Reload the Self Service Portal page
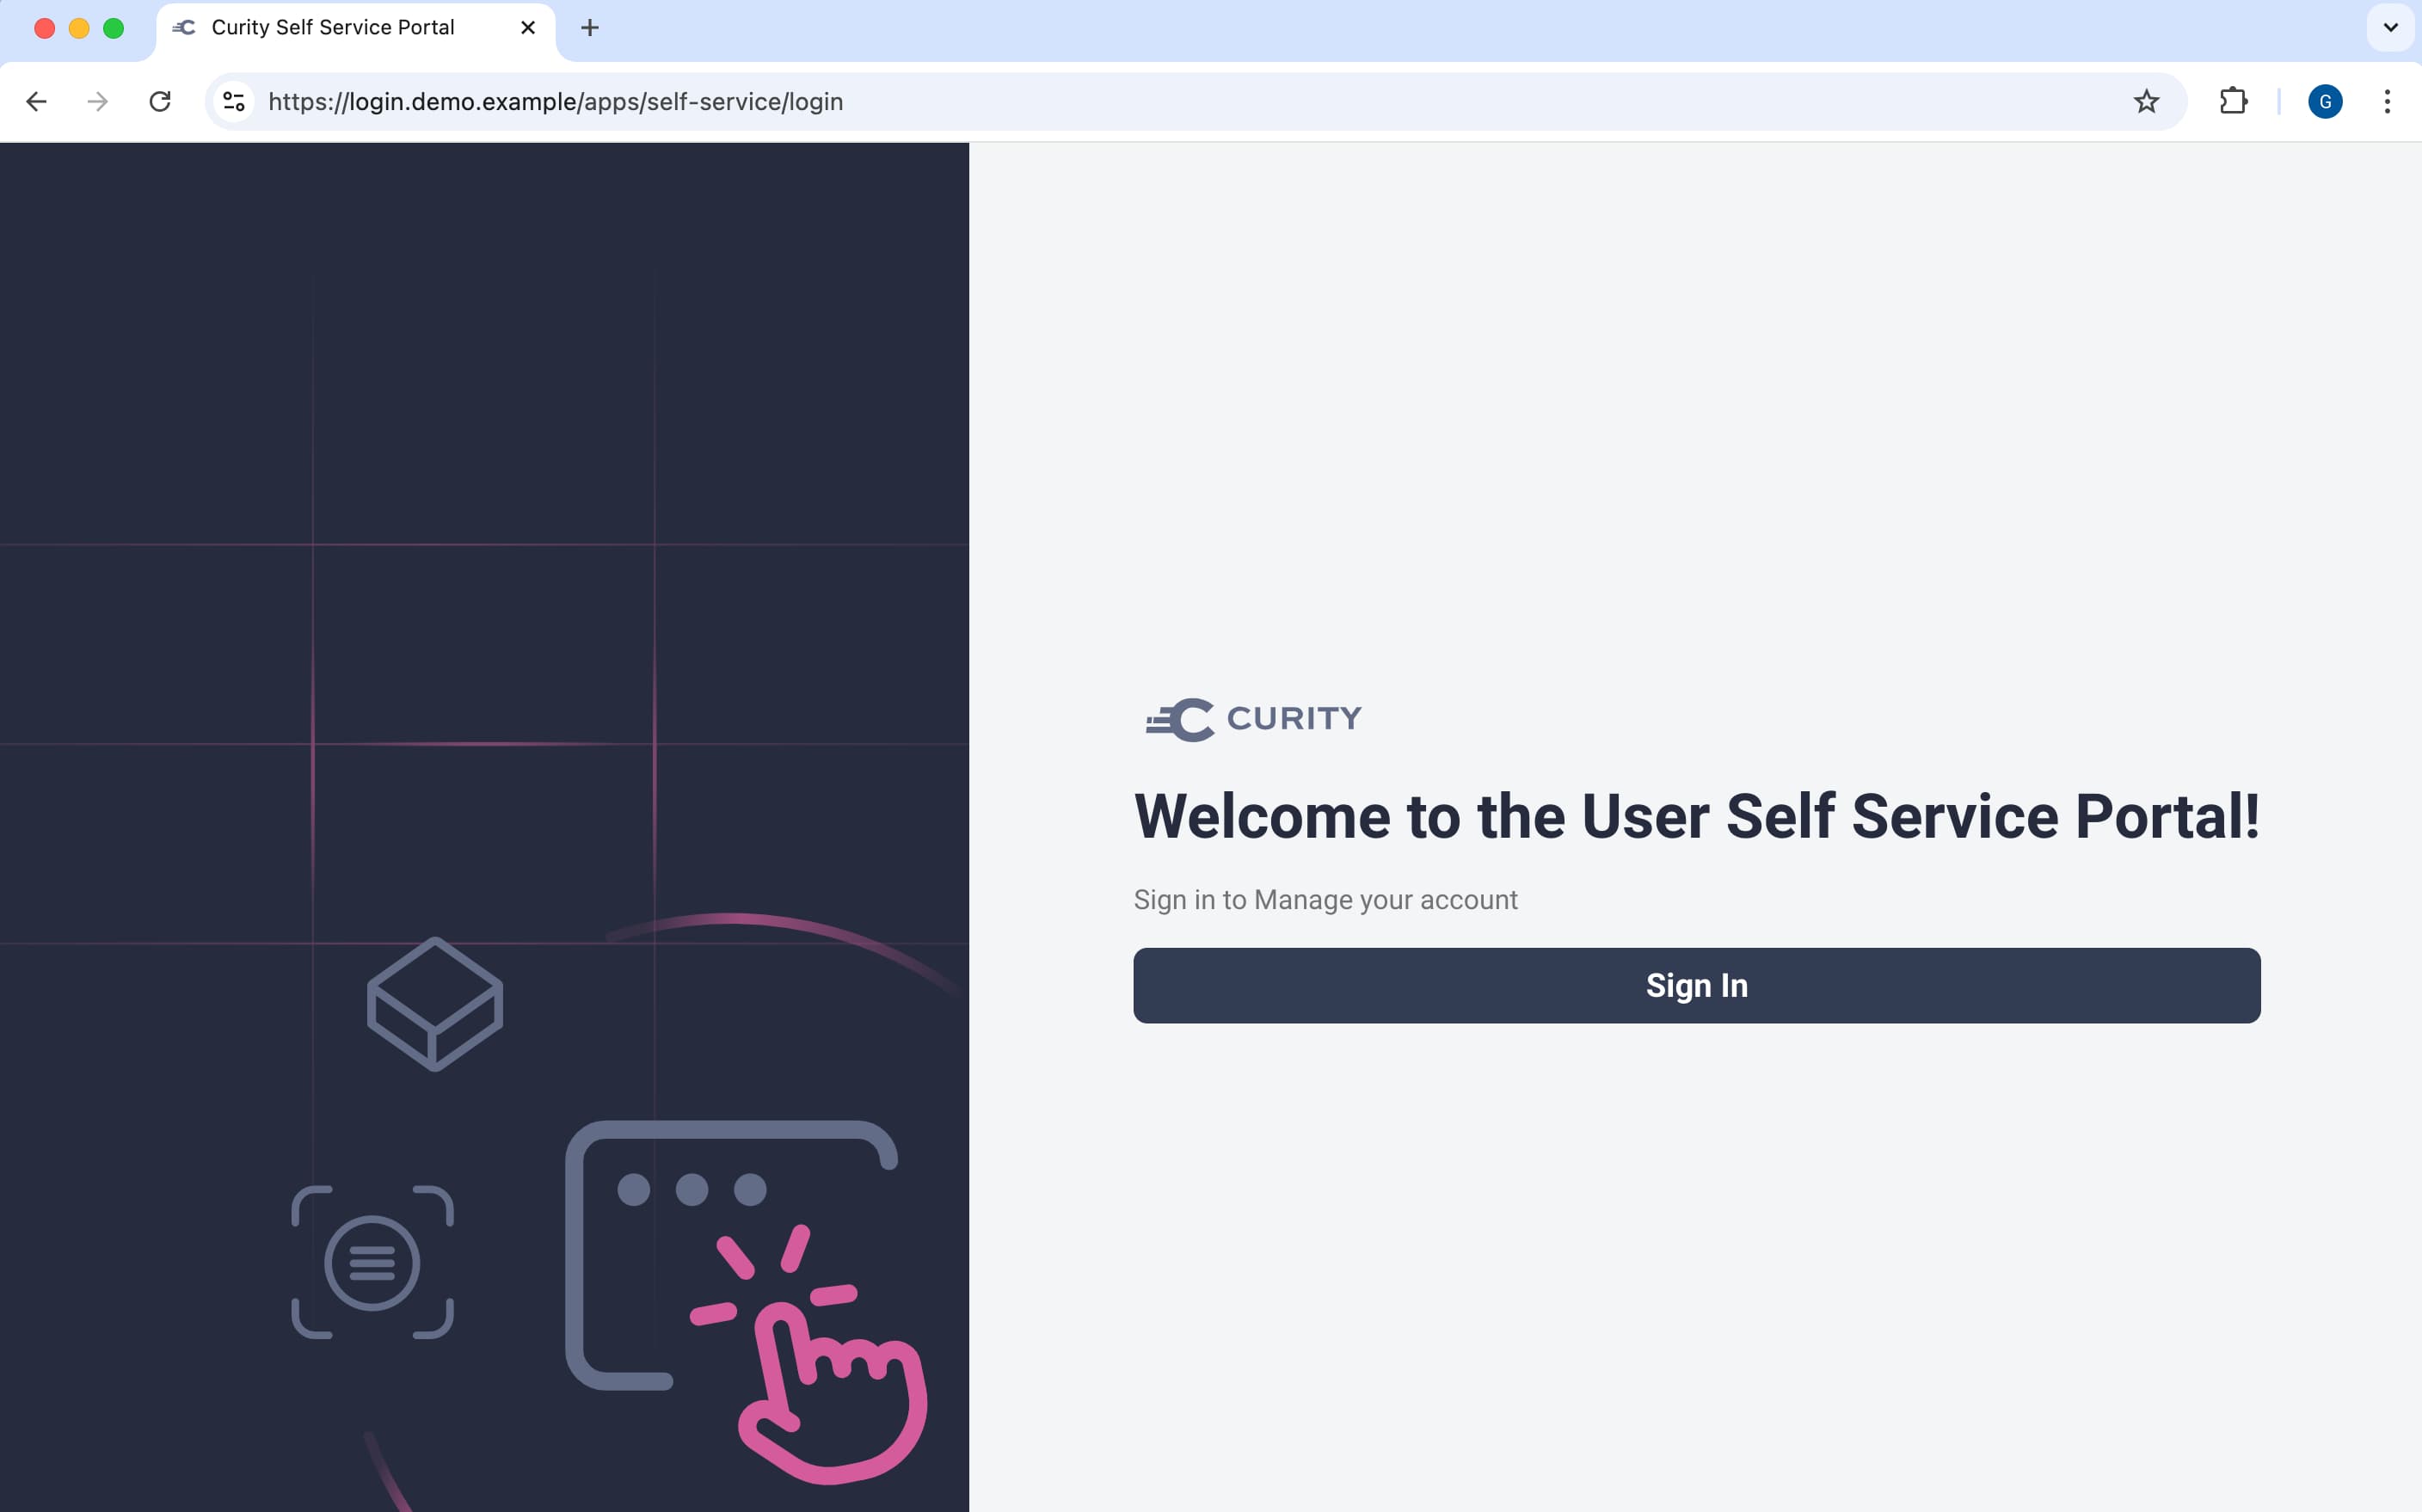 coord(160,101)
